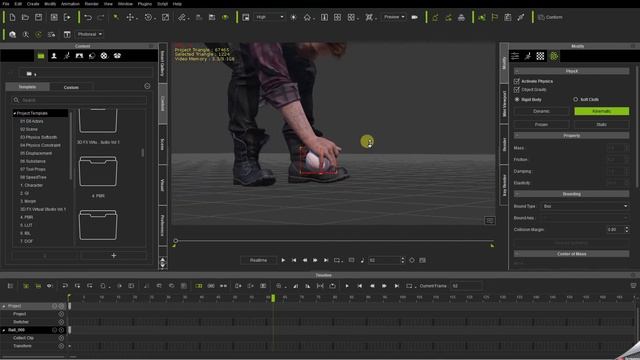The width and height of the screenshot is (640, 360).
Task: Open the 4. PBR folder thumbnail
Action: (x=98, y=171)
